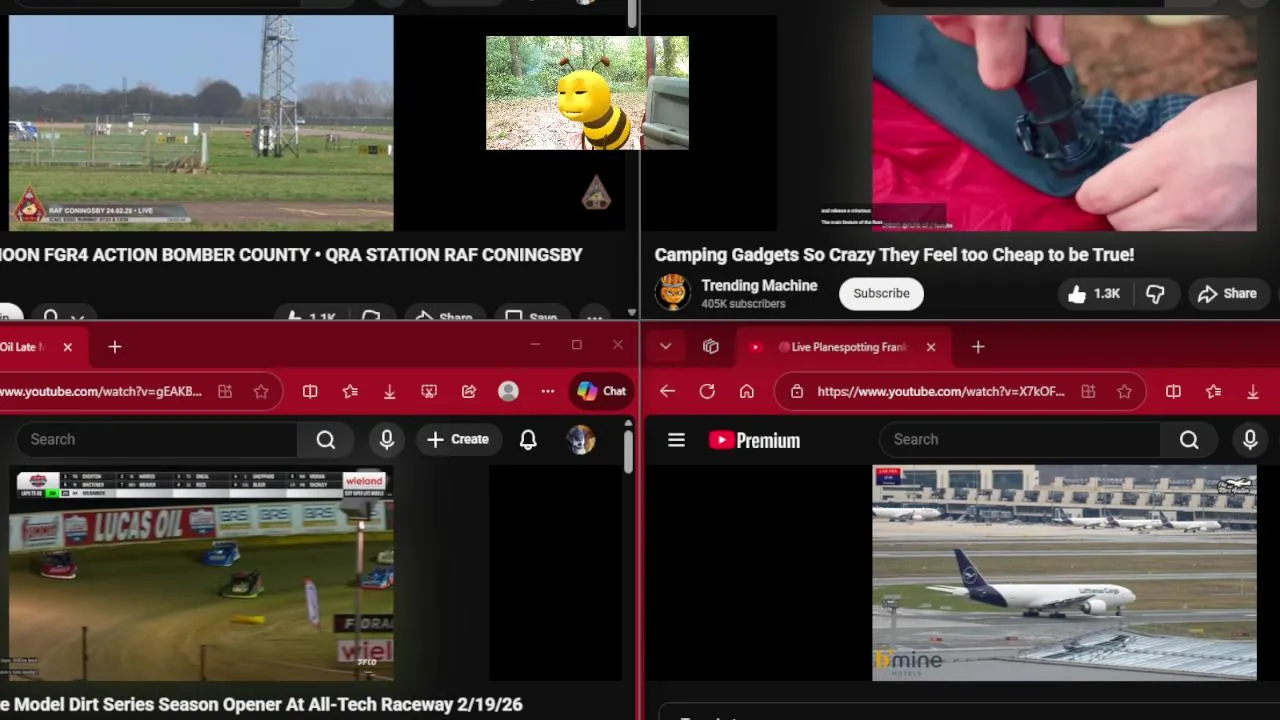View site info lock icon
1280x720 pixels.
pyautogui.click(x=797, y=392)
